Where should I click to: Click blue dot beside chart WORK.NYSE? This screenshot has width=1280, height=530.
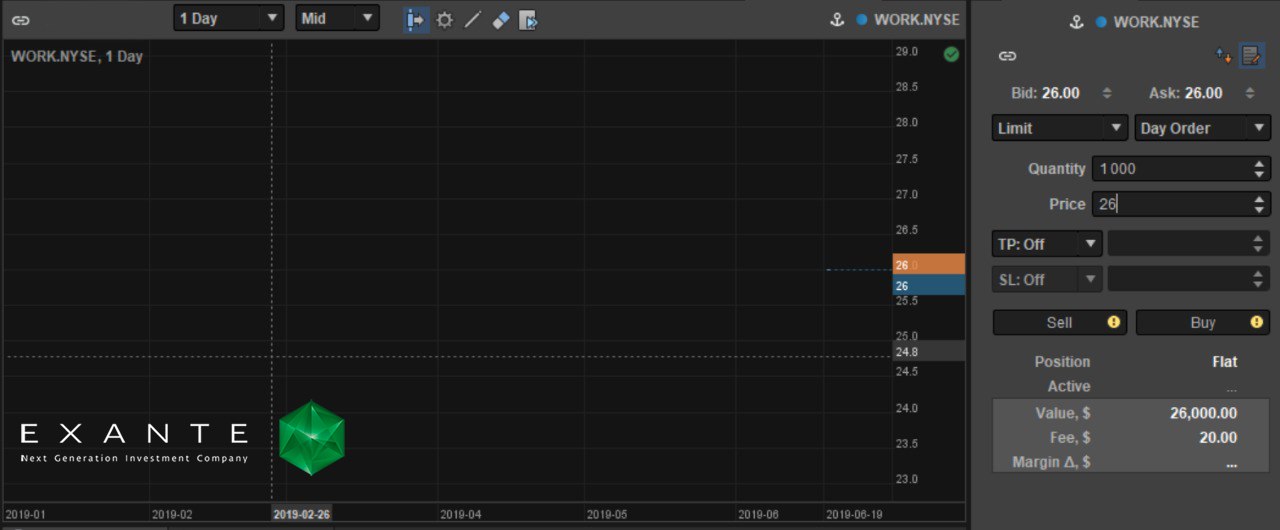tap(862, 19)
